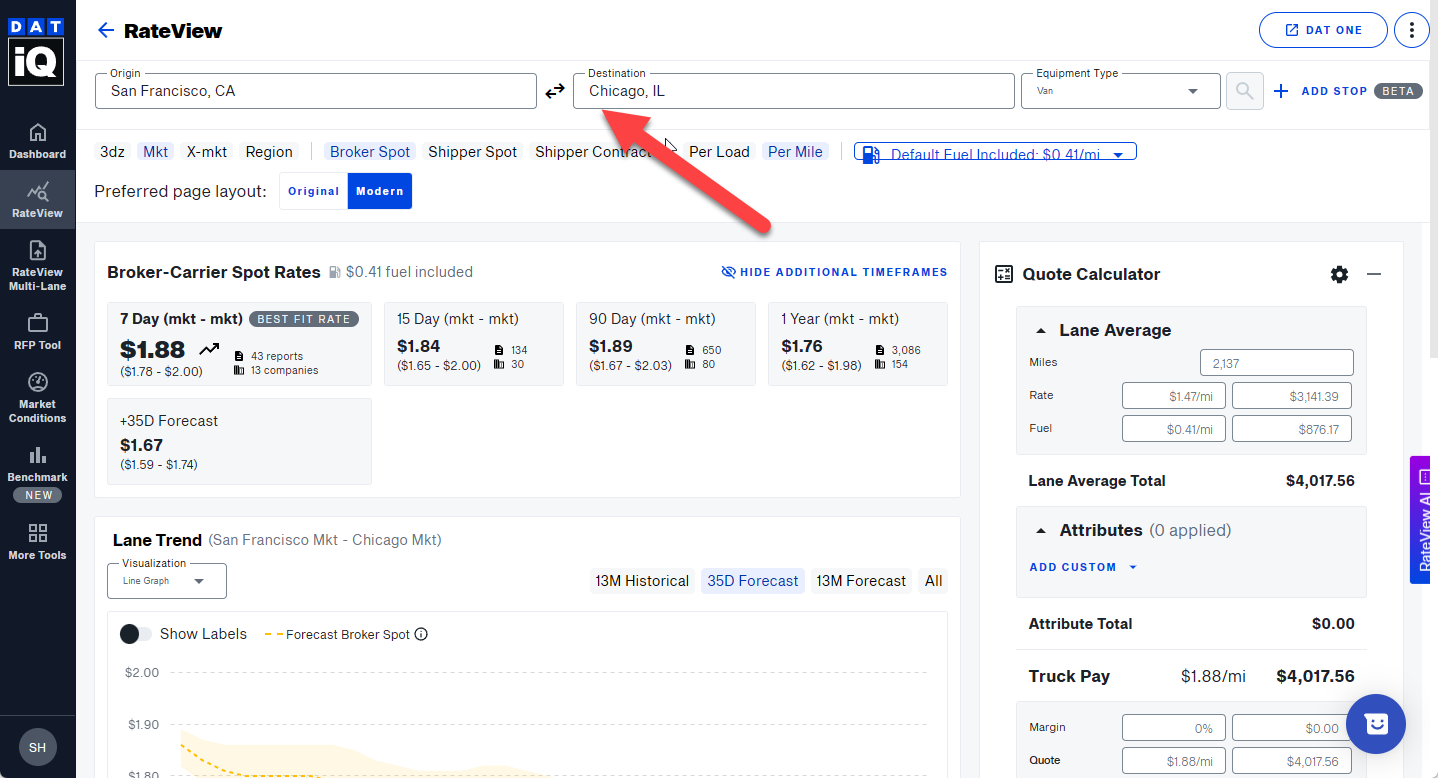Image resolution: width=1438 pixels, height=778 pixels.
Task: Switch page layout to Original
Action: (x=314, y=191)
